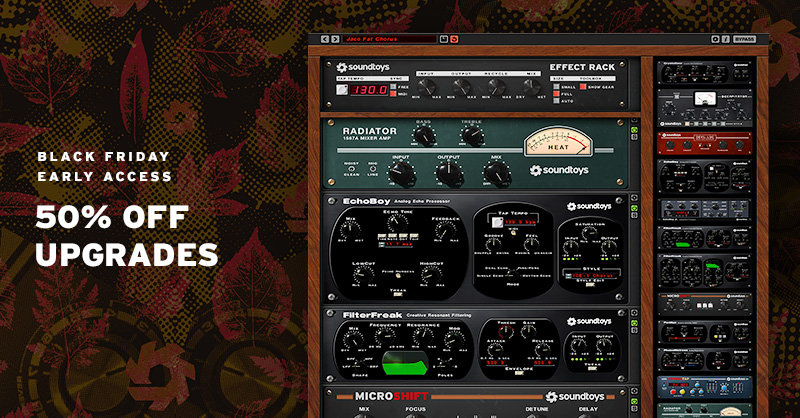Enable MIDI tempo sync mode
This screenshot has height=418, width=800.
point(393,94)
